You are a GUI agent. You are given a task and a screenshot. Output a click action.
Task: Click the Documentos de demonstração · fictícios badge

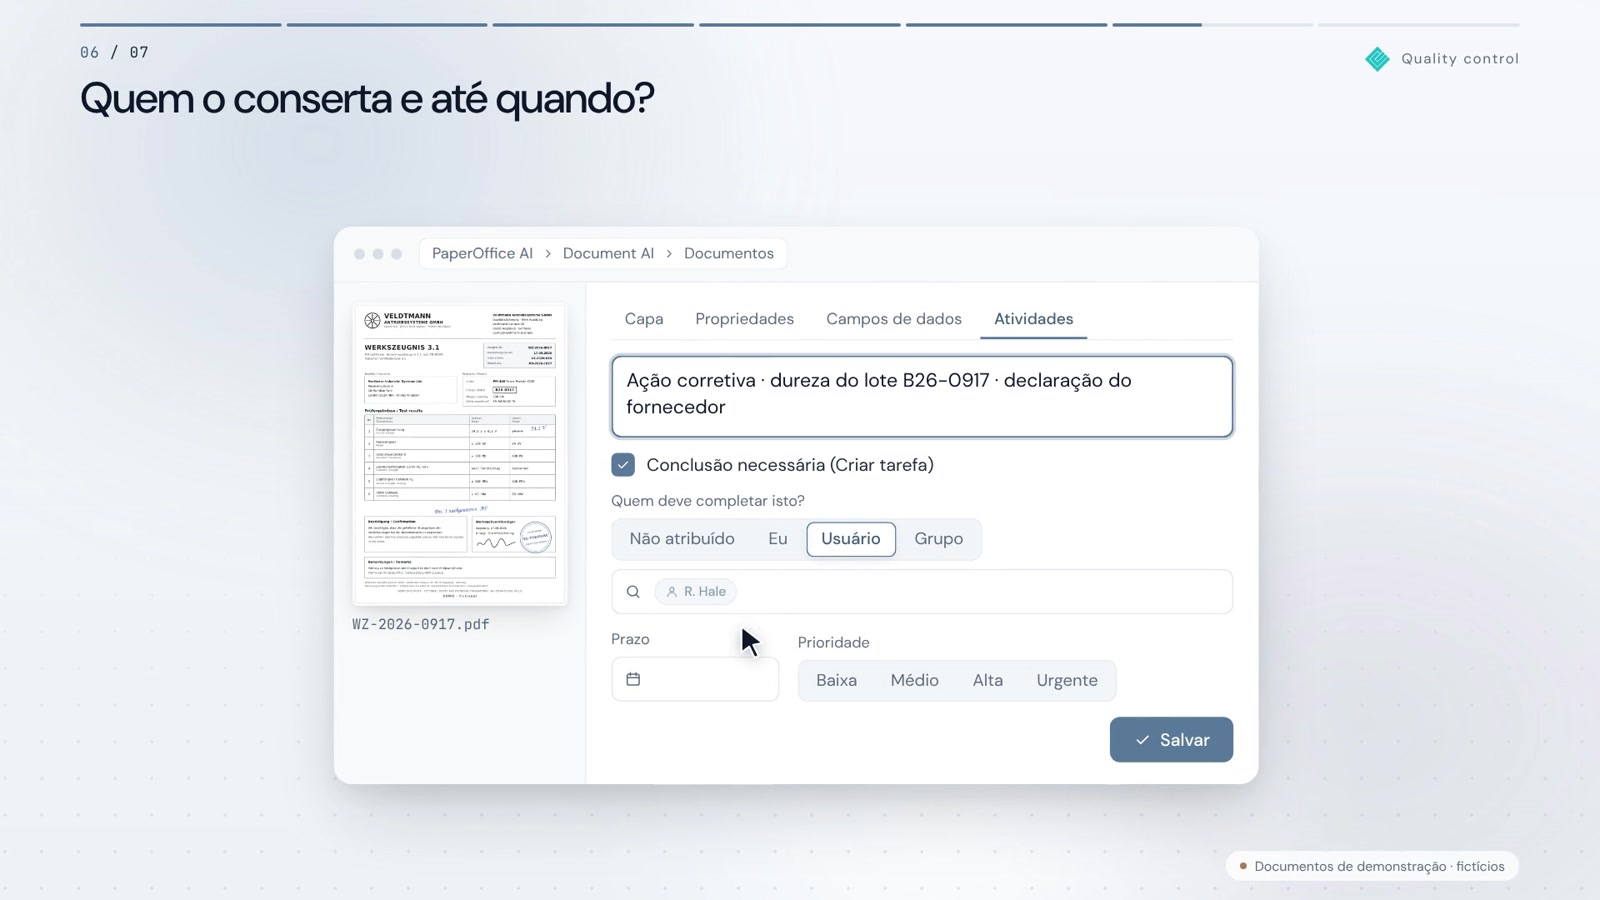(x=1372, y=866)
